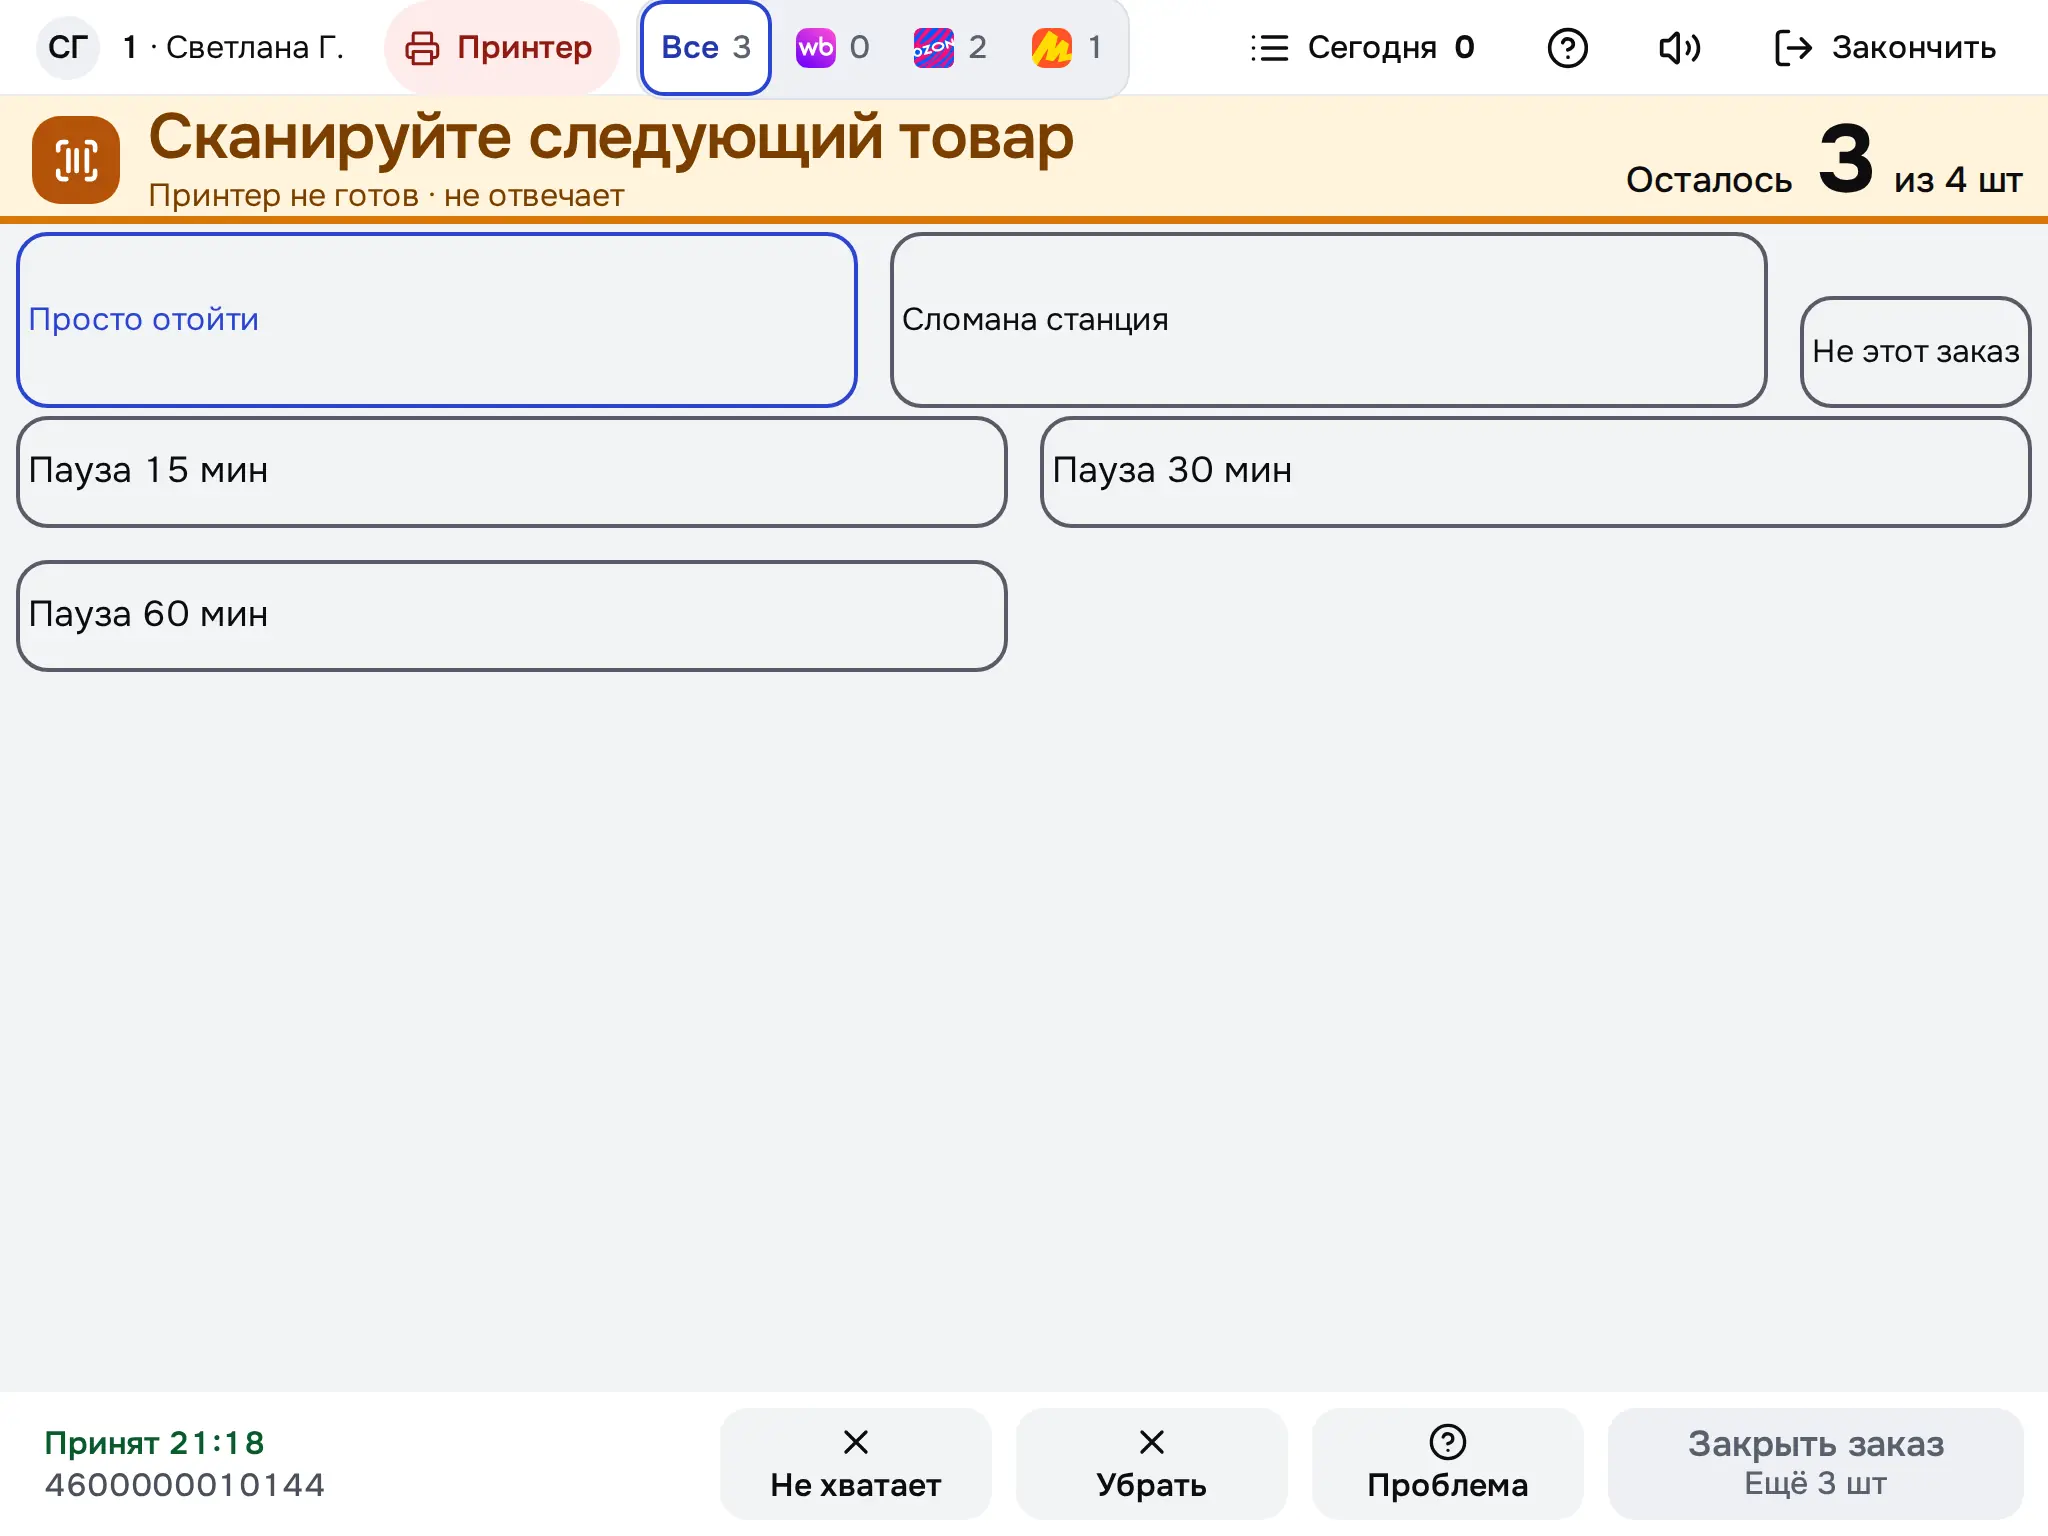Screen dimensions: 2048x1536
Task: Filter by Yandex Market icon
Action: click(x=1051, y=48)
